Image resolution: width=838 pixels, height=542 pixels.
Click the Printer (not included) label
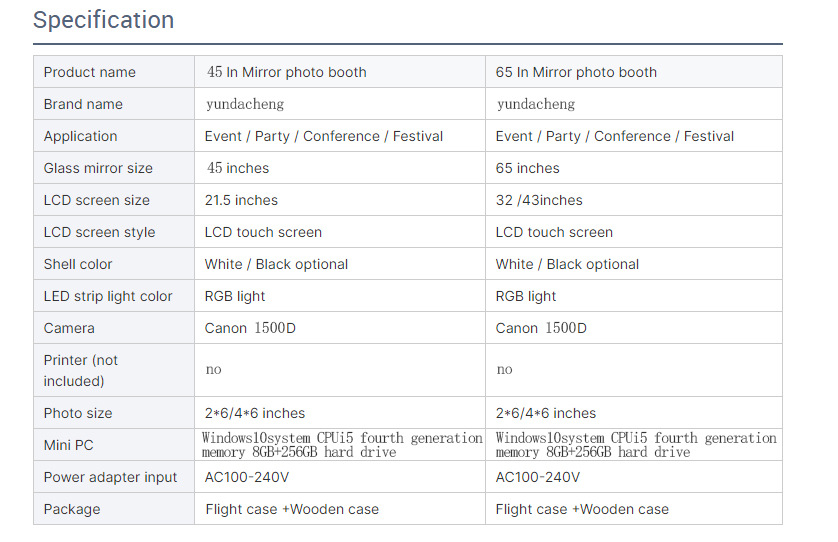pos(81,370)
